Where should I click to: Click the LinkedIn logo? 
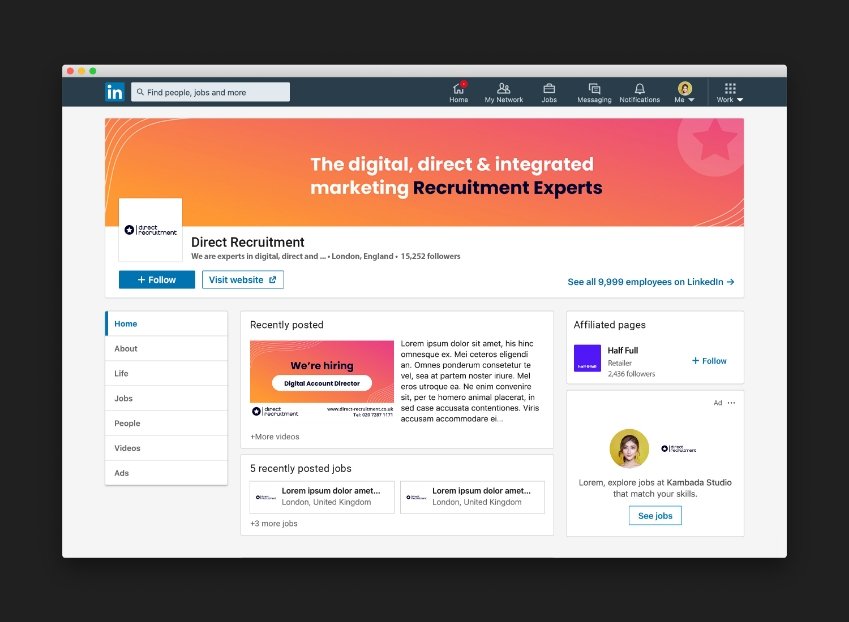click(x=115, y=92)
